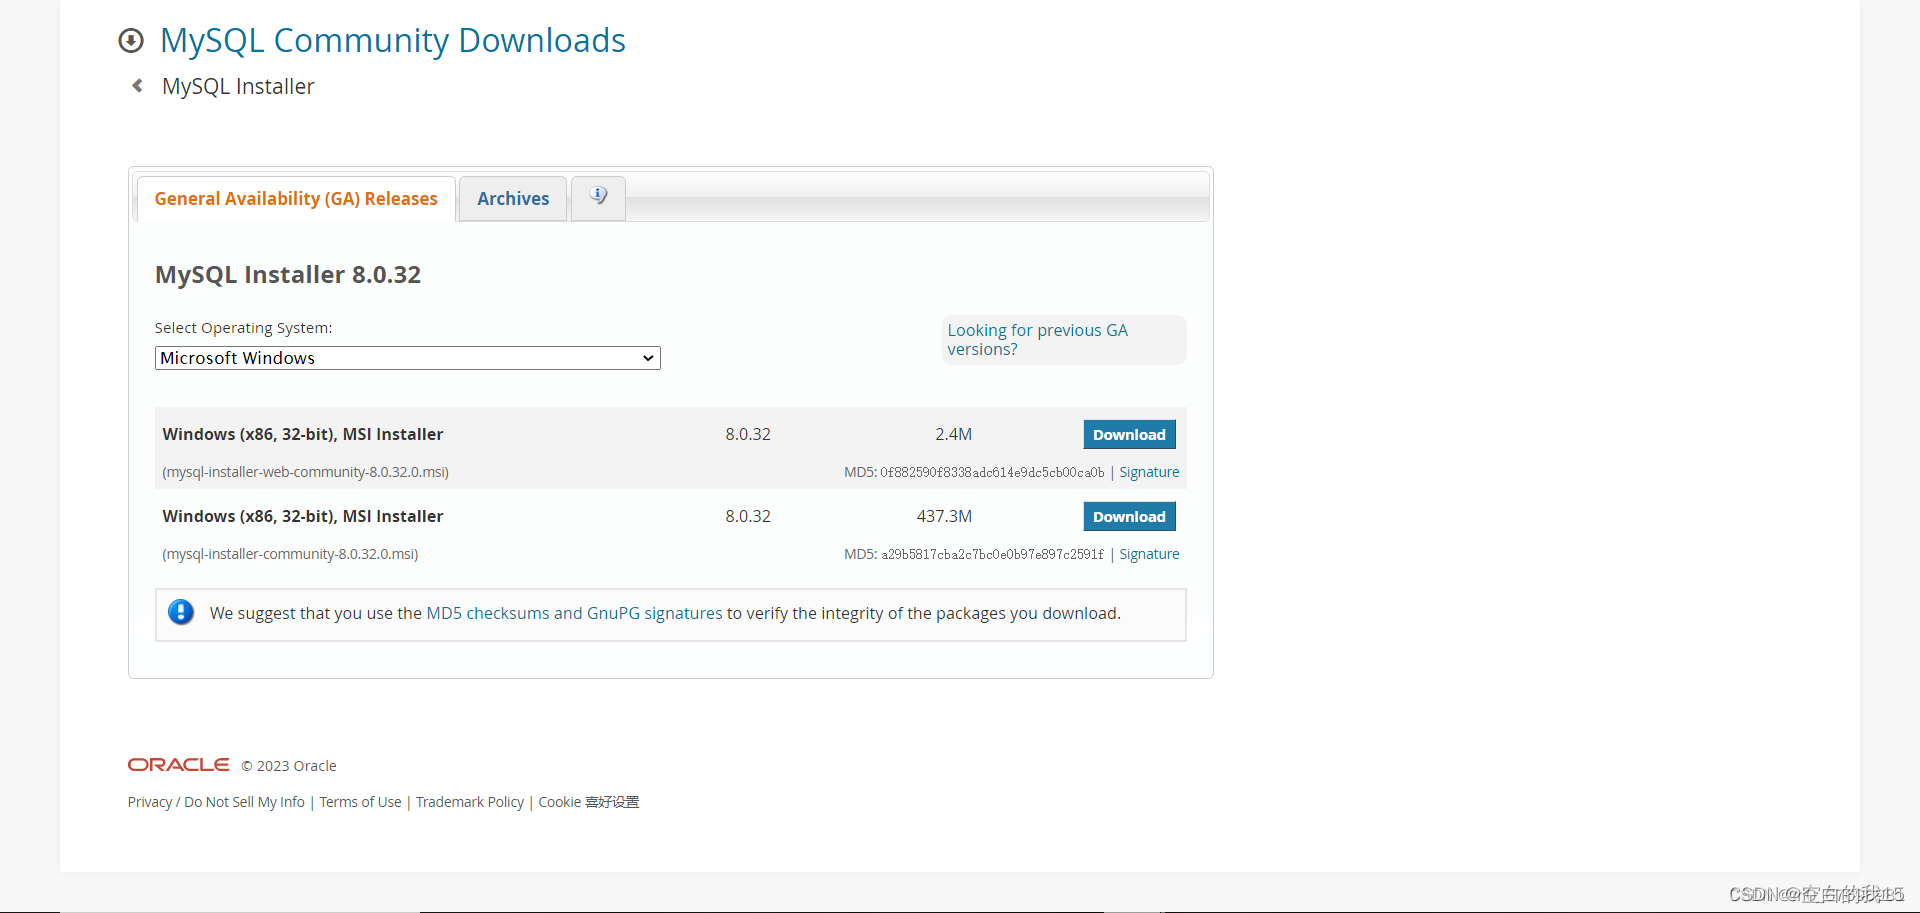The width and height of the screenshot is (1920, 913).
Task: Click the © 2023 Oracle copyright text
Action: [289, 766]
